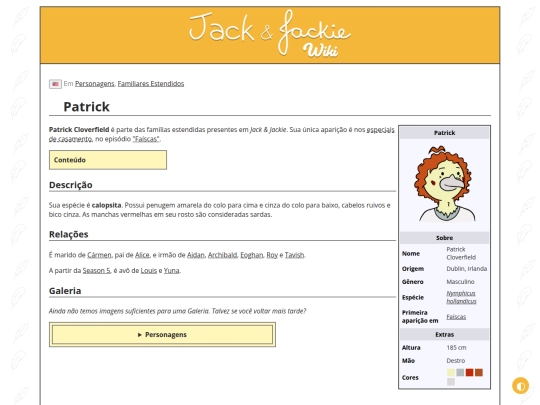The height and width of the screenshot is (405, 540).
Task: Click the "Masculino" gender value
Action: (460, 282)
